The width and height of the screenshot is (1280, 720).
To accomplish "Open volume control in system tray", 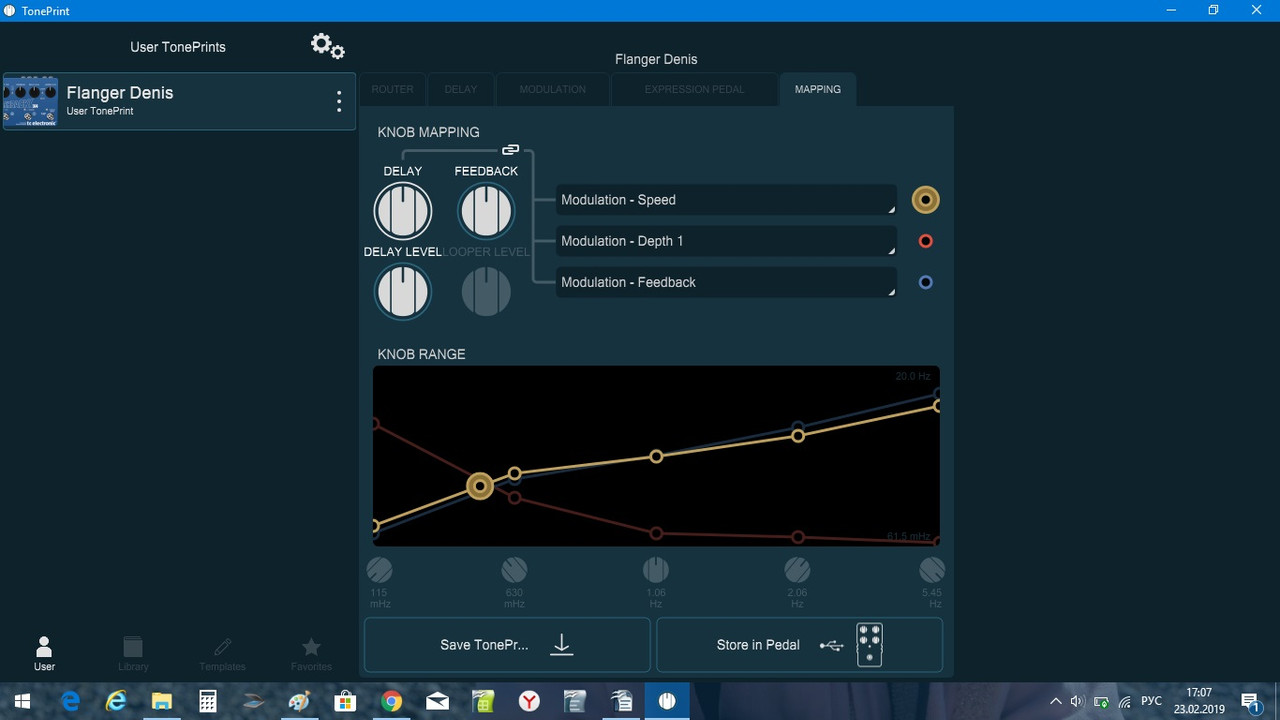I will click(x=1077, y=701).
